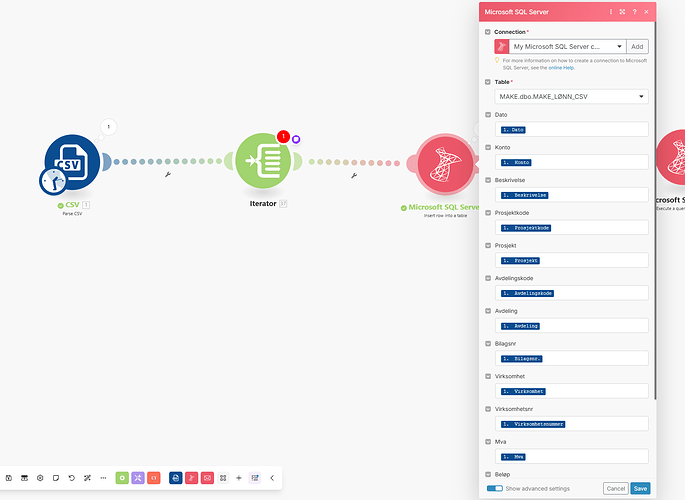Viewport: 685px width, 500px height.
Task: Open scenario settings gear in bottom toolbar
Action: click(40, 478)
